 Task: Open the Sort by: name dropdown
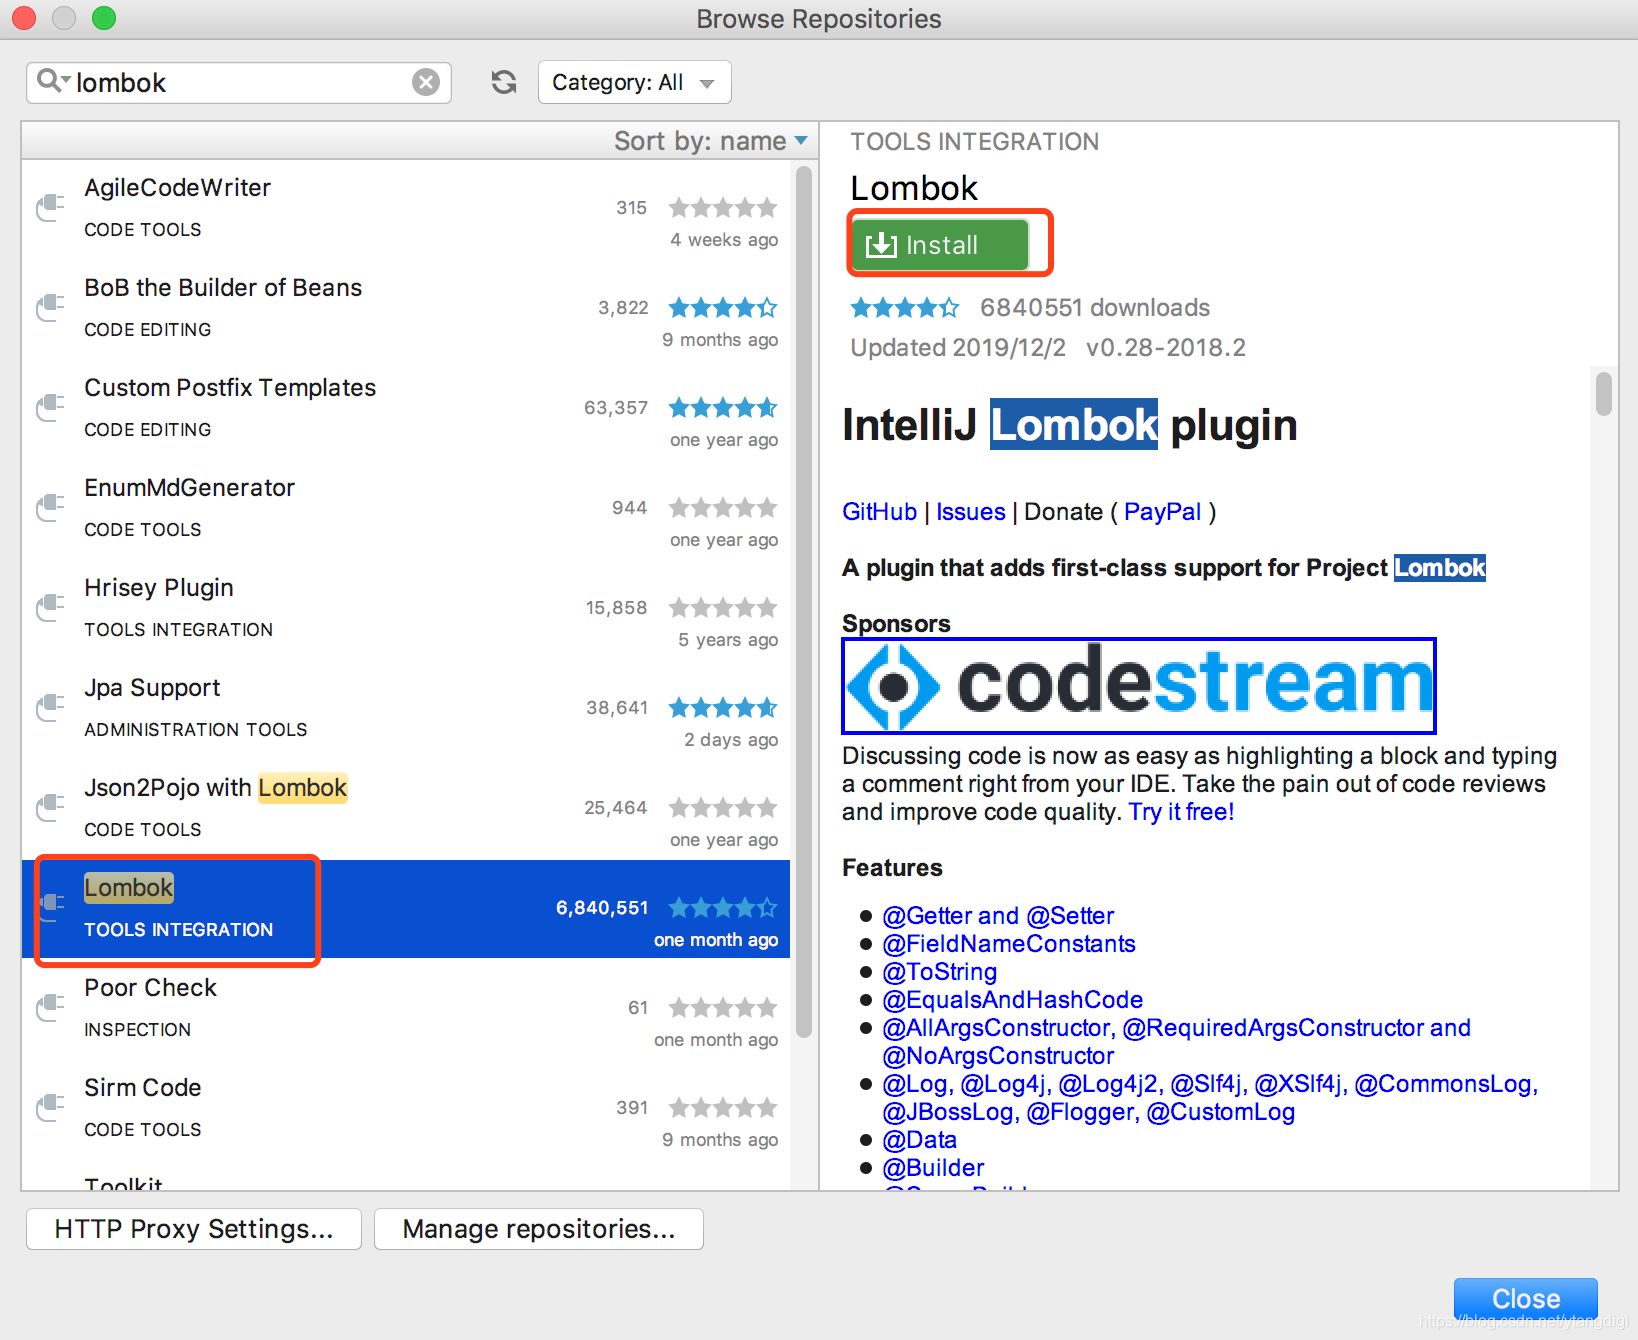pos(711,141)
